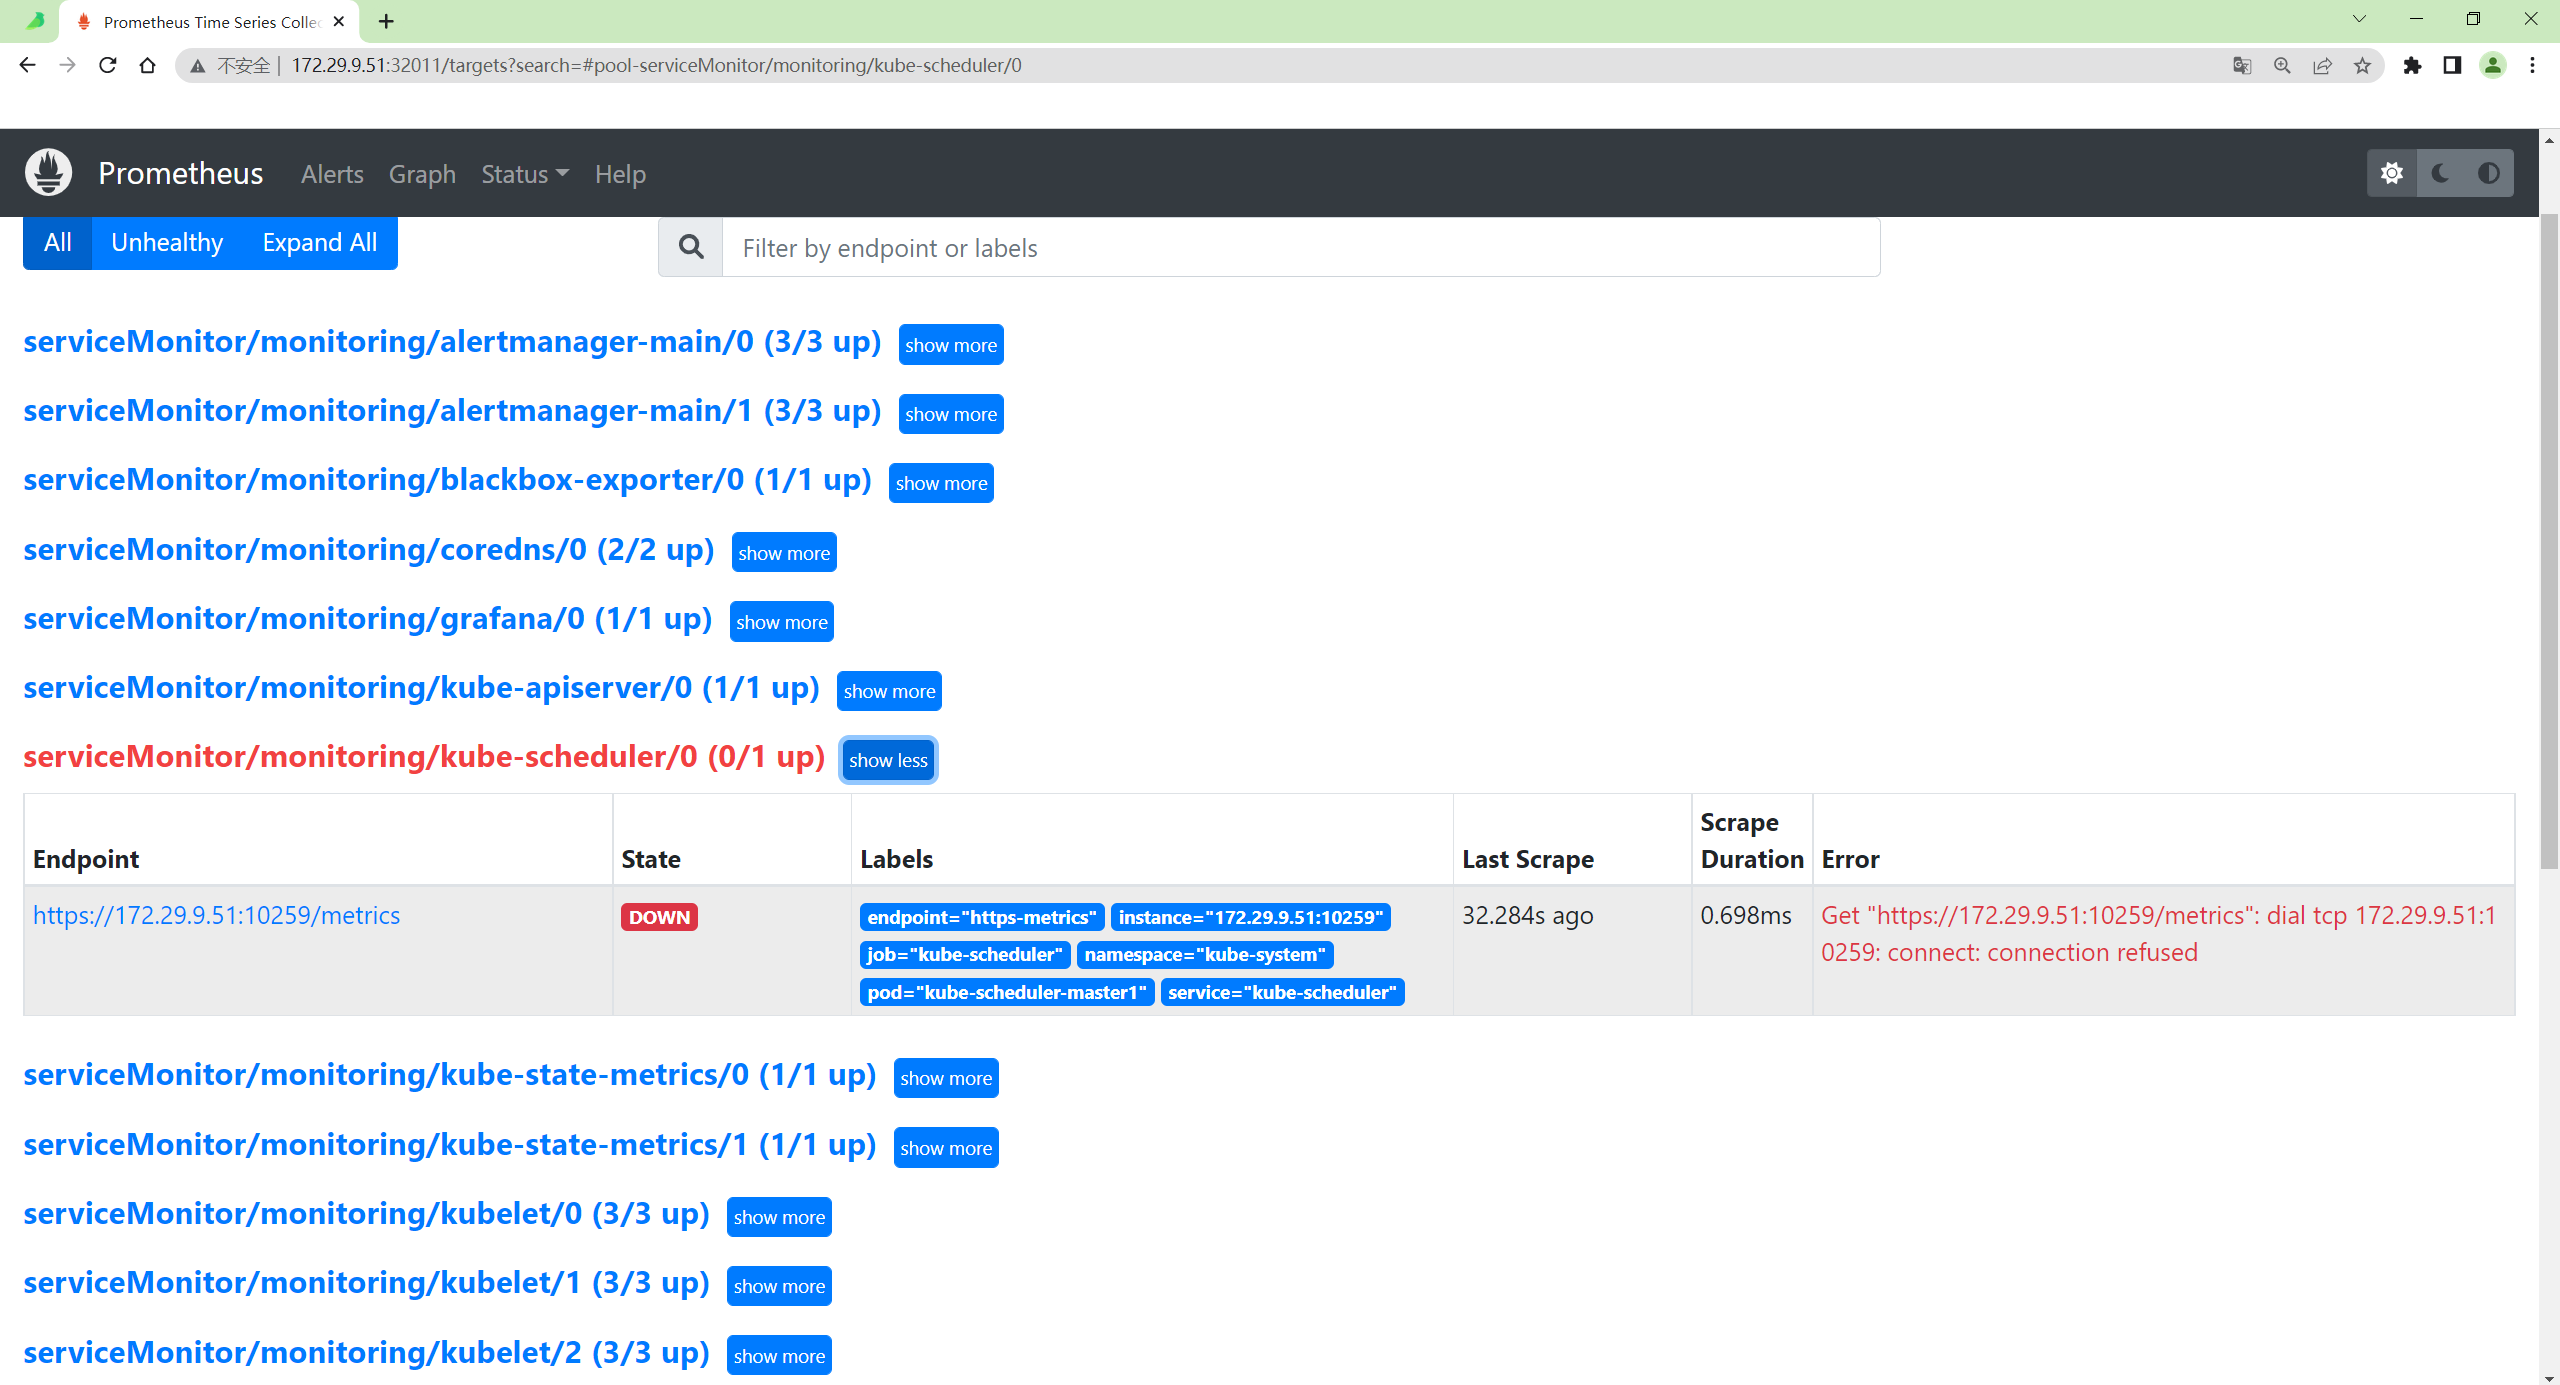Switch to dark theme moon icon
The image size is (2560, 1385).
click(x=2440, y=173)
